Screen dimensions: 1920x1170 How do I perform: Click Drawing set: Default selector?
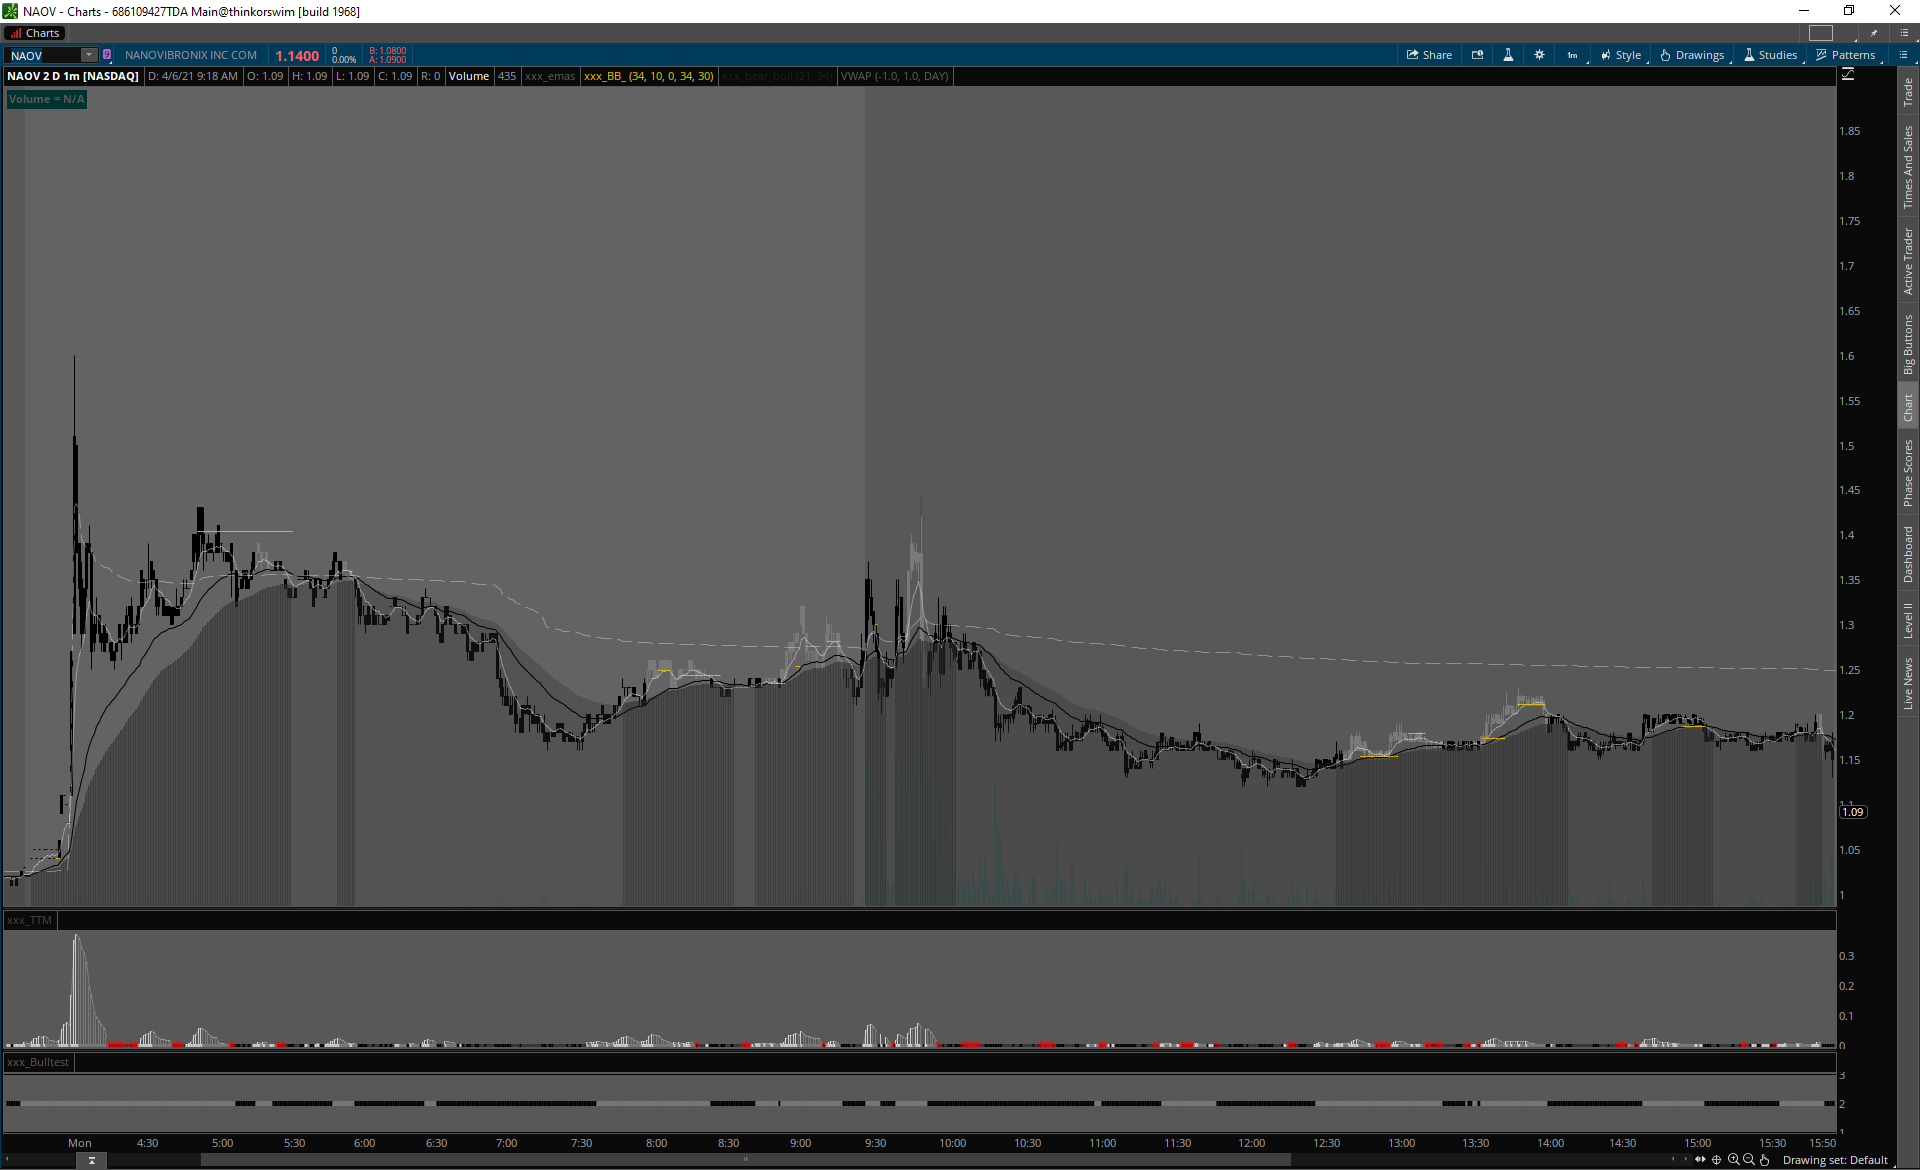1834,1160
